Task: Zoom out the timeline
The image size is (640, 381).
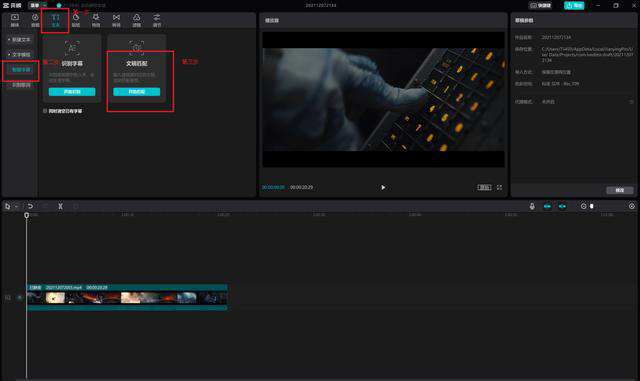Action: (x=583, y=206)
